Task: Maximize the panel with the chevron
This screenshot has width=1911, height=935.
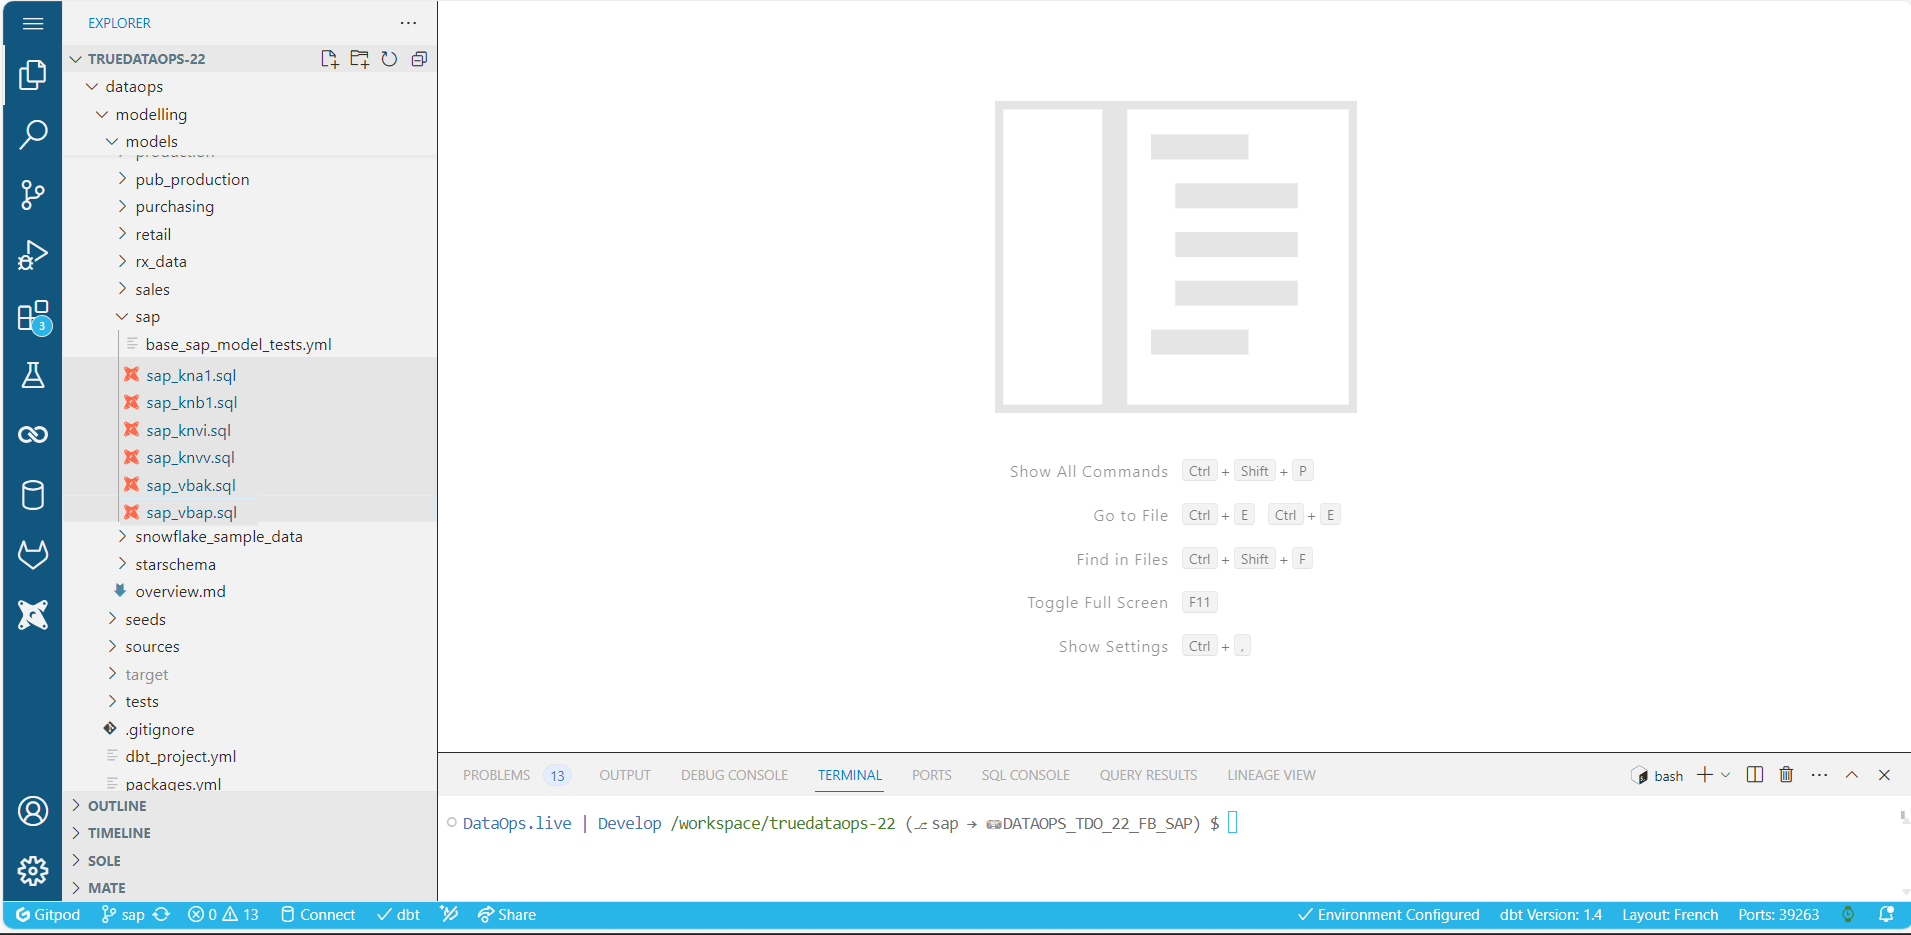Action: click(x=1852, y=775)
